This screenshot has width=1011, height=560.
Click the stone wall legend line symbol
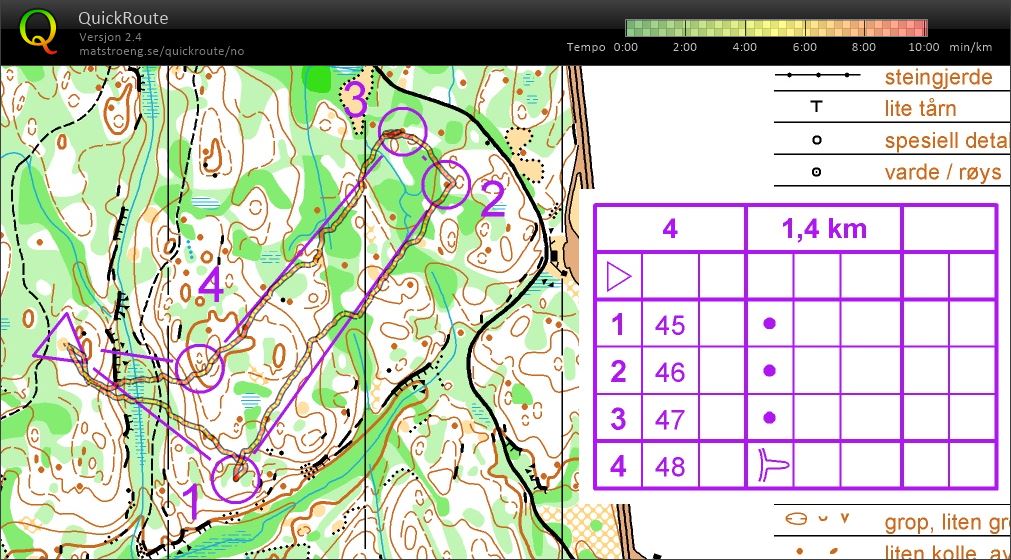pyautogui.click(x=818, y=75)
